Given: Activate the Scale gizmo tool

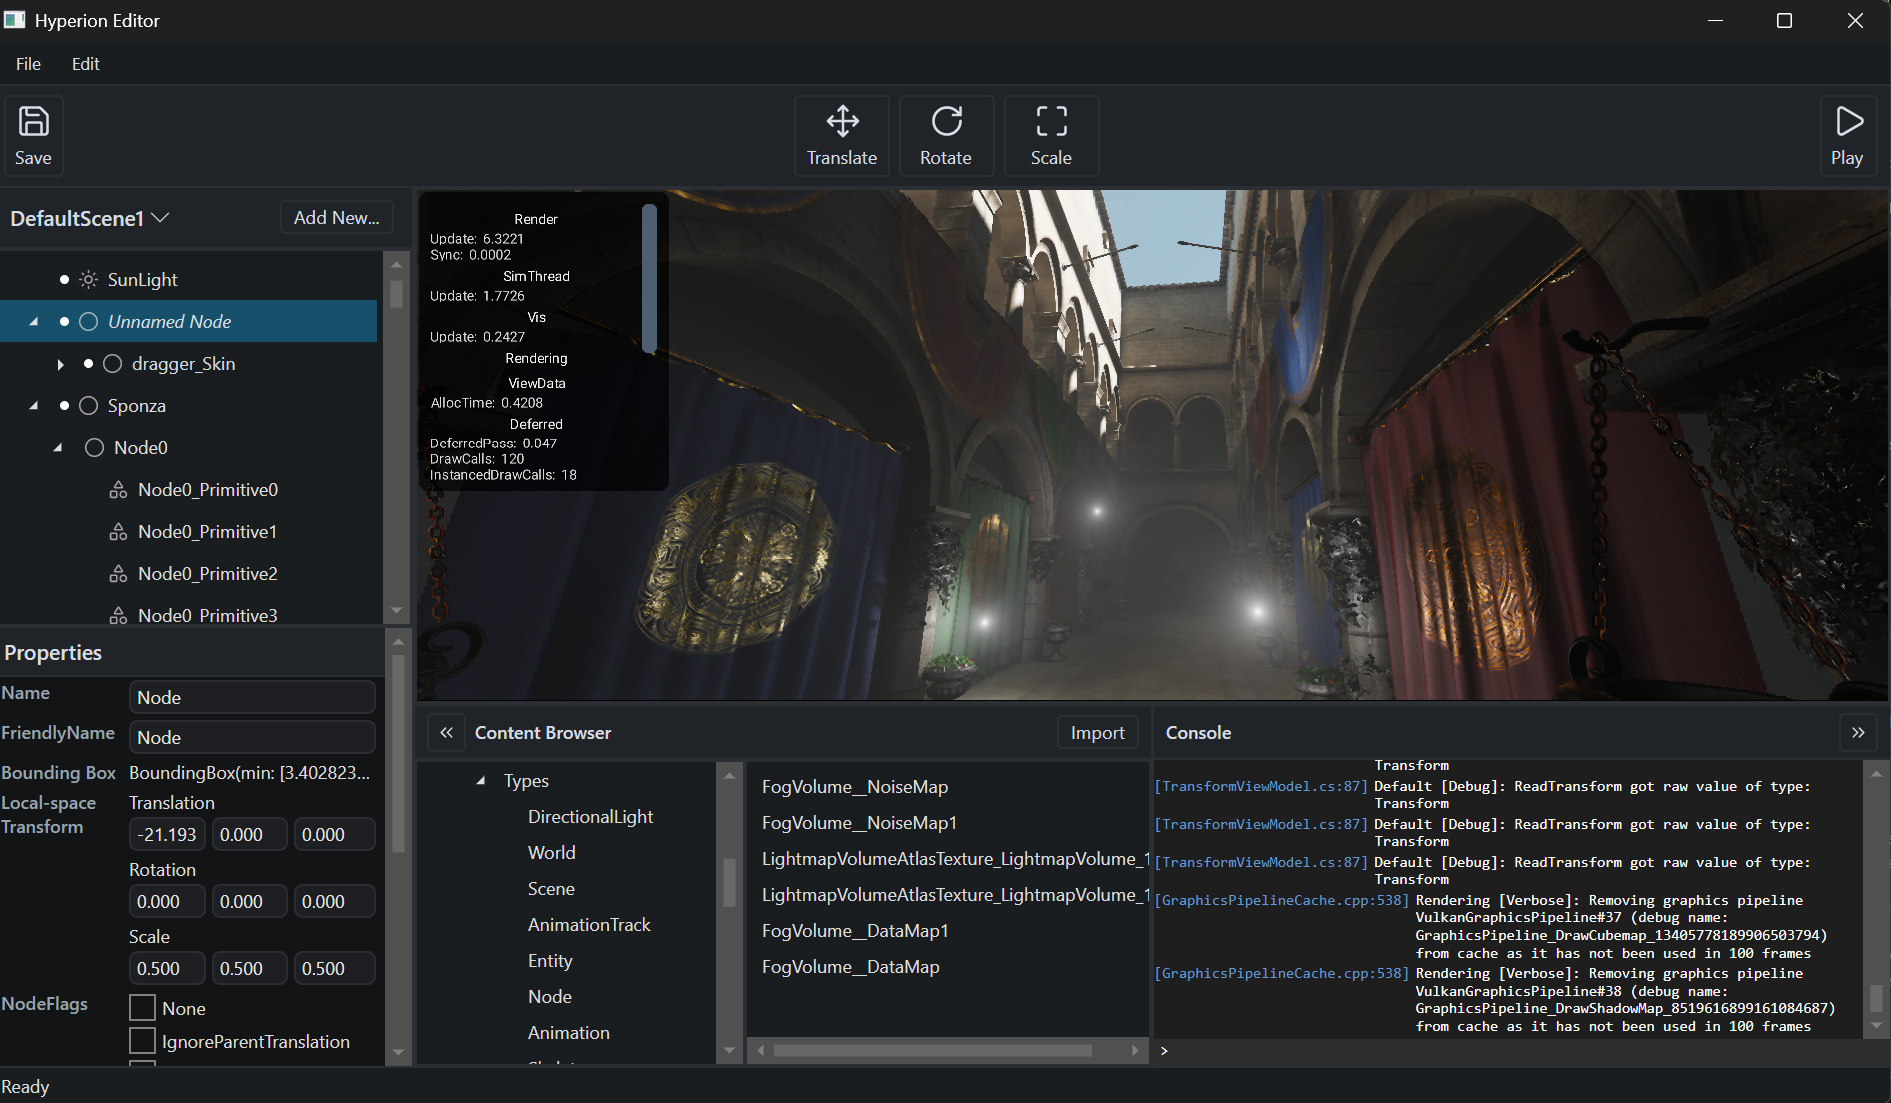Looking at the screenshot, I should pos(1051,136).
